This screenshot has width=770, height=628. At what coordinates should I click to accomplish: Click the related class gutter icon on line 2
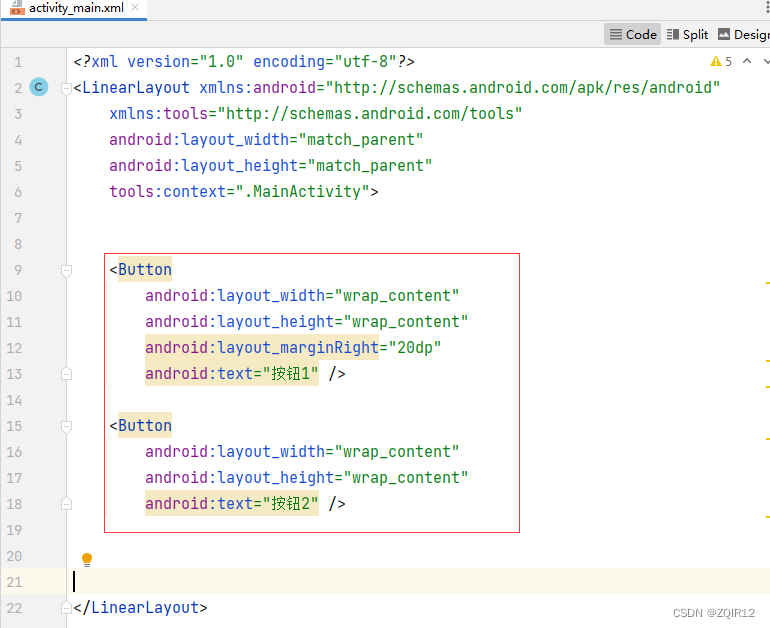(x=39, y=87)
